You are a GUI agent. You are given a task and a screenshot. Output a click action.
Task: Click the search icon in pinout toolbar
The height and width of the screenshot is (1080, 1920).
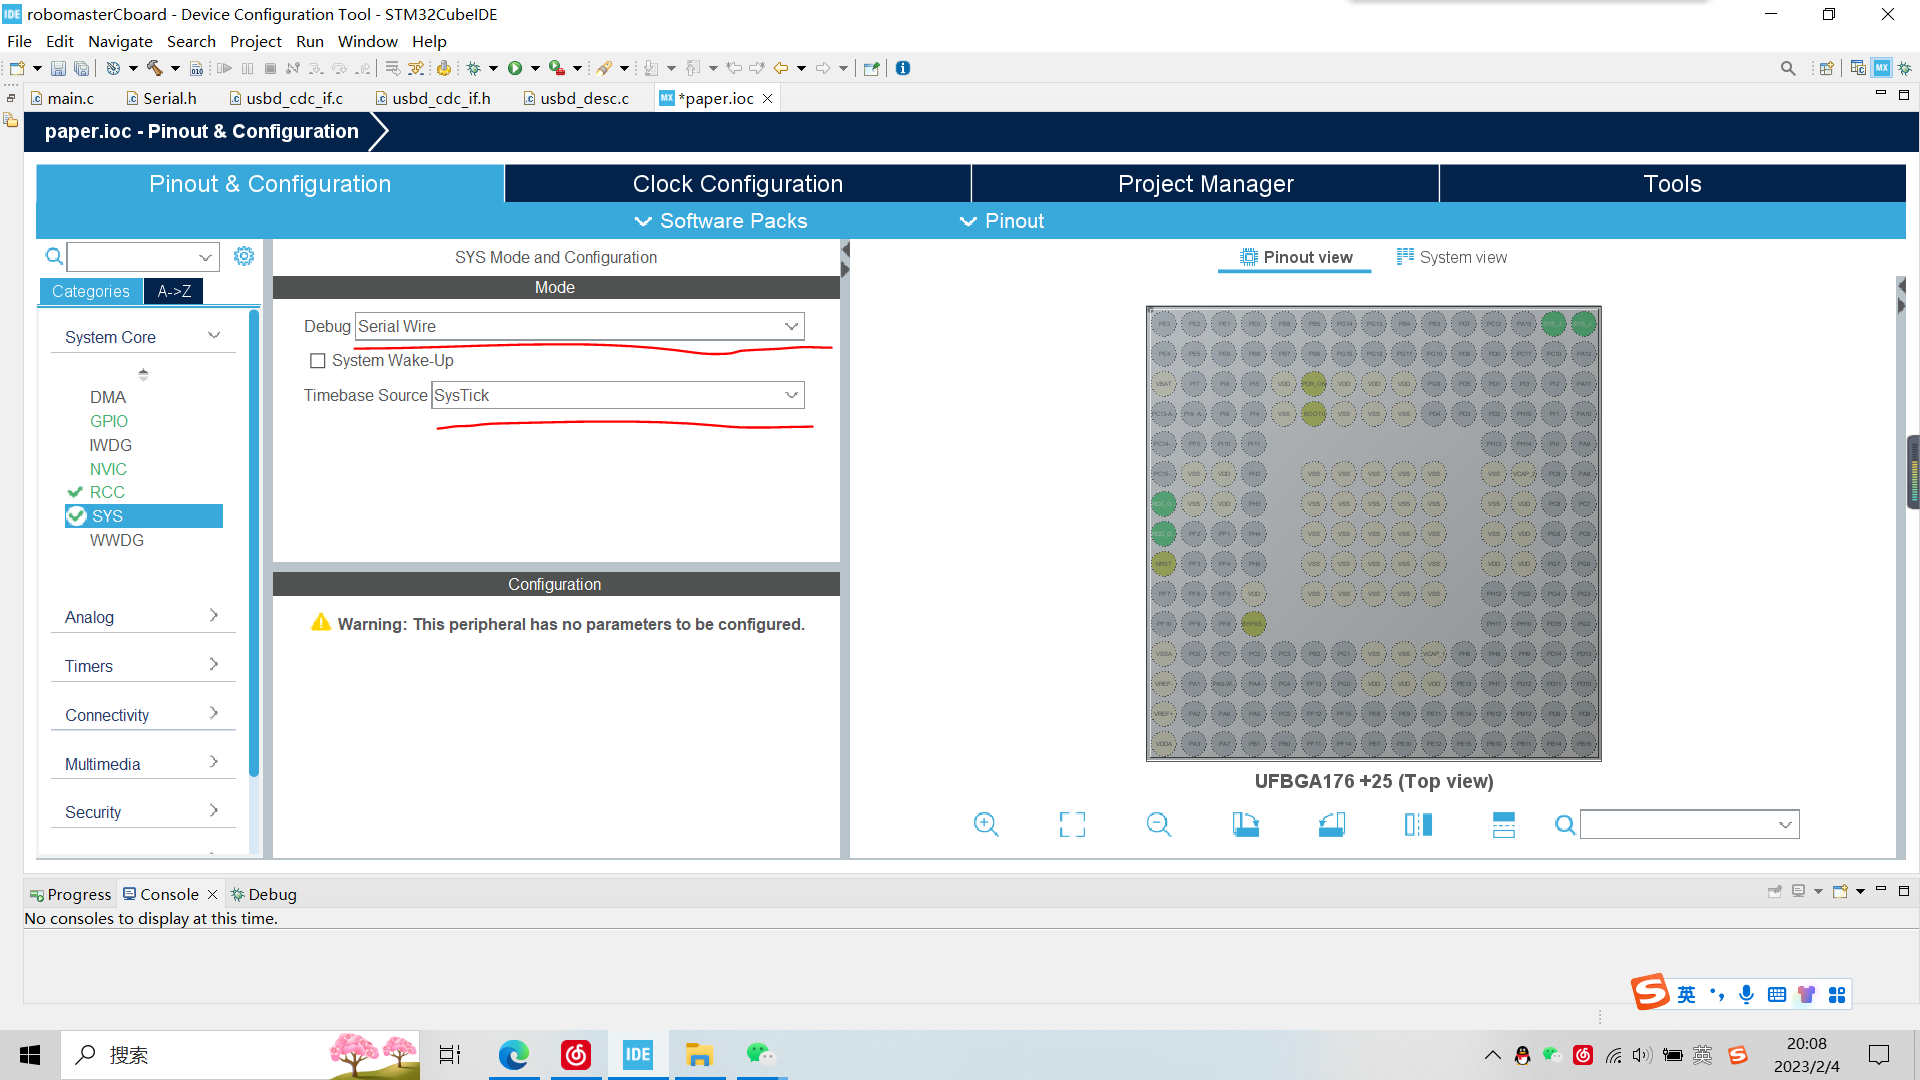(1563, 824)
